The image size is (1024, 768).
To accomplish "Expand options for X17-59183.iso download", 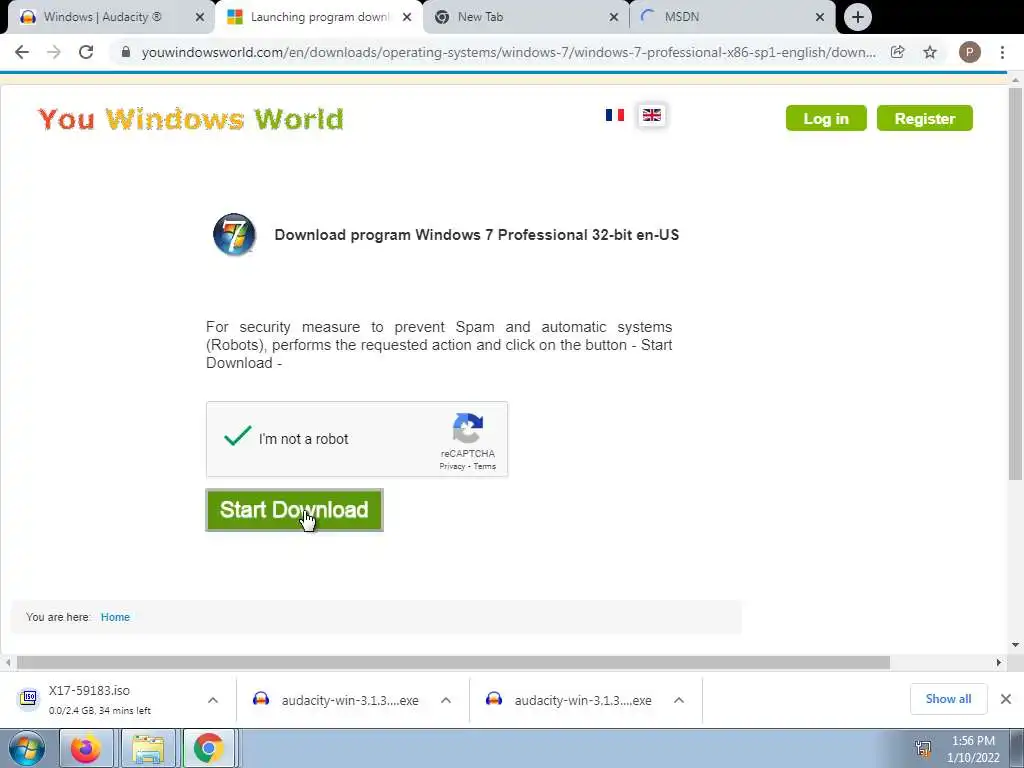I will pos(213,700).
